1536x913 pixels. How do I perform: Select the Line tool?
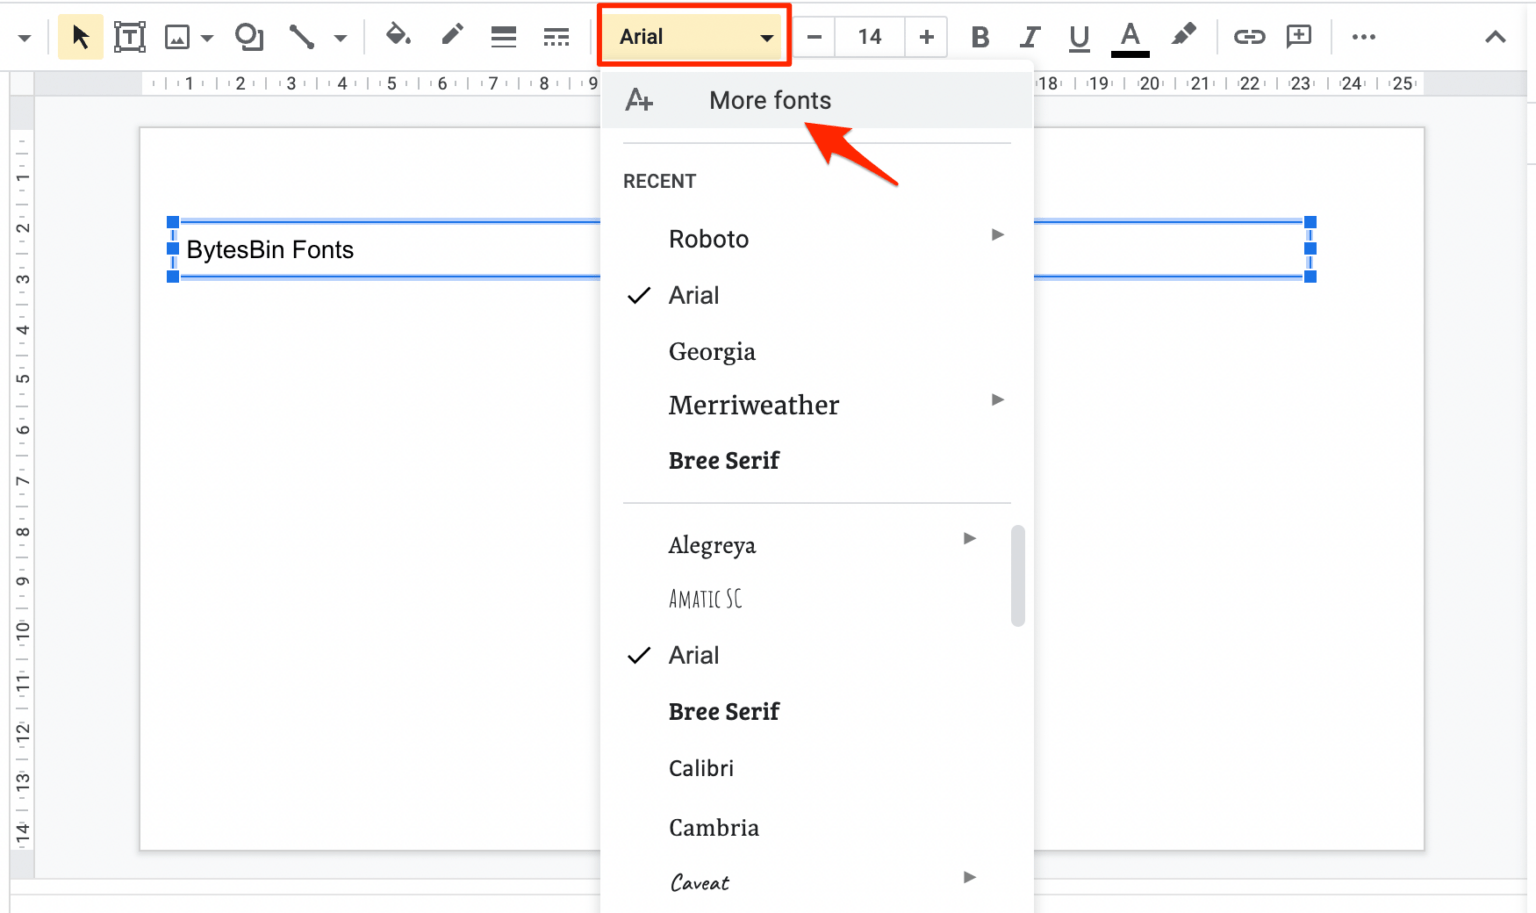click(300, 36)
